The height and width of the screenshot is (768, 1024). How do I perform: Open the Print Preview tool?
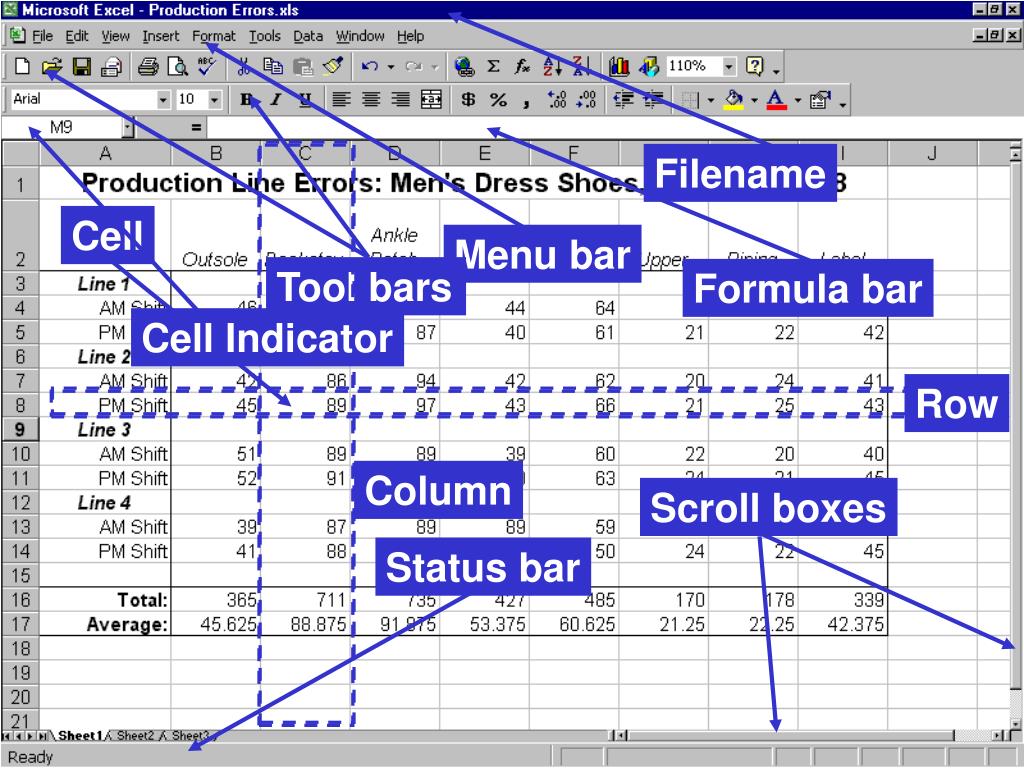tap(177, 67)
